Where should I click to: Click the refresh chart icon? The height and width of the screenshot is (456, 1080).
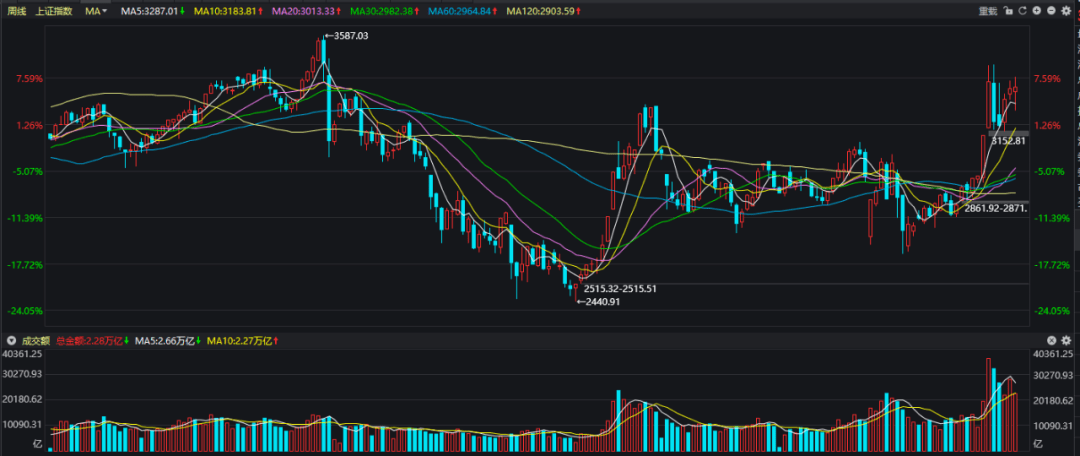click(1023, 11)
